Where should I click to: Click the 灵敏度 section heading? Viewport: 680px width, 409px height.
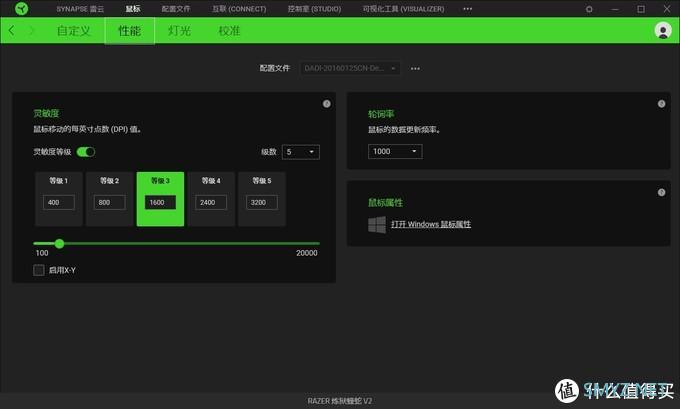[x=46, y=114]
